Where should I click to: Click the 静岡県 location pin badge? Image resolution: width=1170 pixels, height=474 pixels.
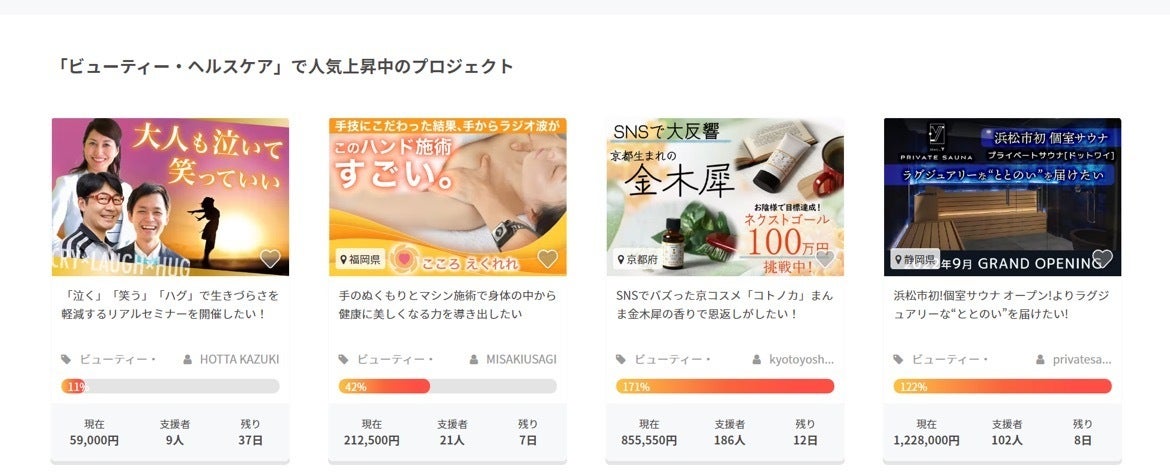click(x=915, y=259)
